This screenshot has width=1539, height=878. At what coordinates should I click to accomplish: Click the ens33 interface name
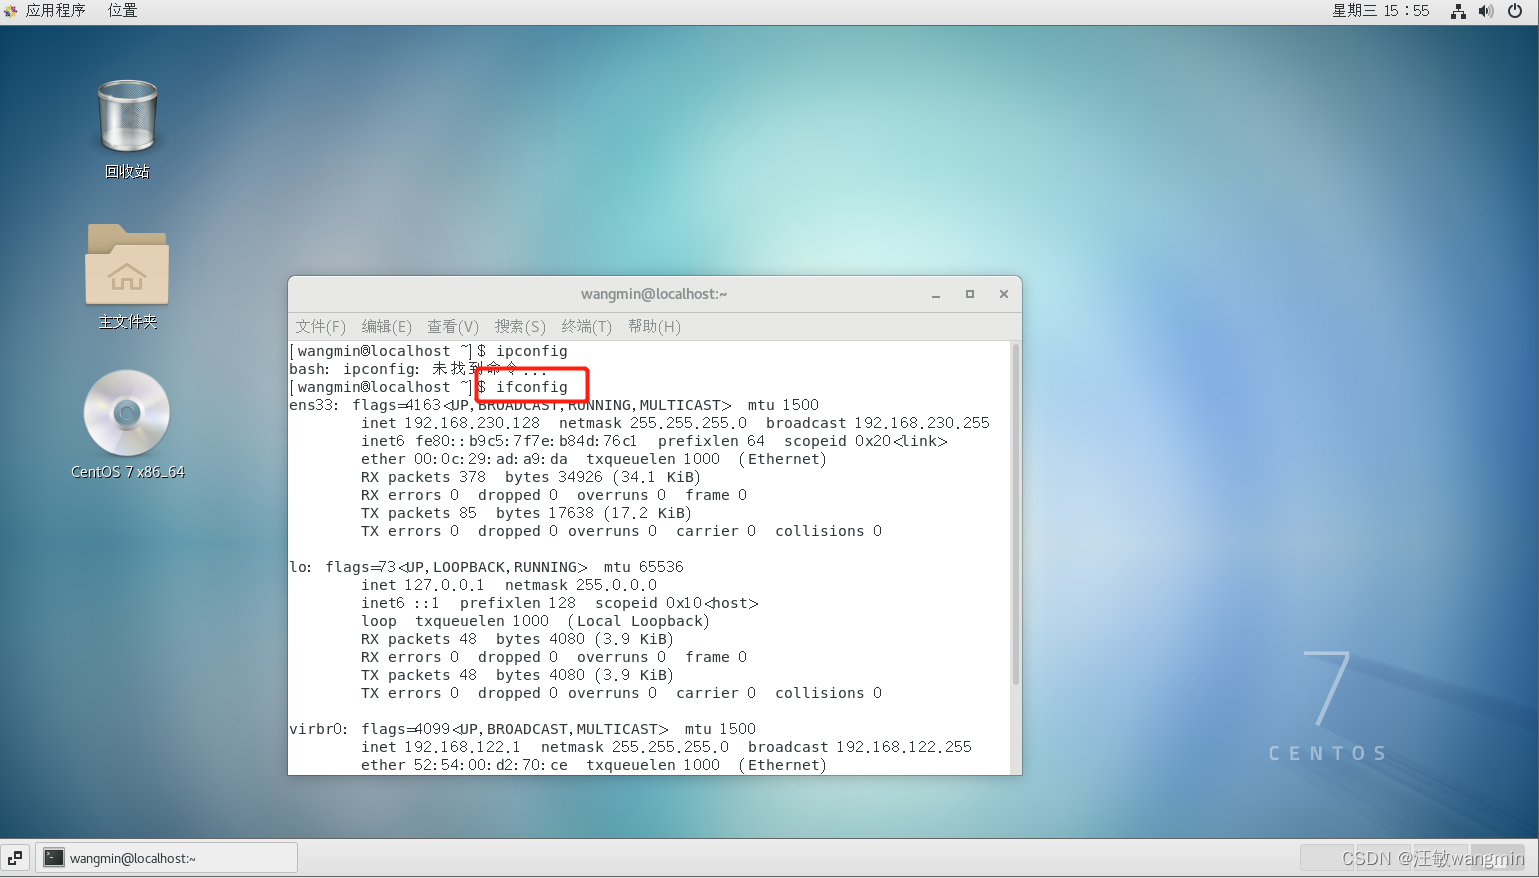coord(312,405)
